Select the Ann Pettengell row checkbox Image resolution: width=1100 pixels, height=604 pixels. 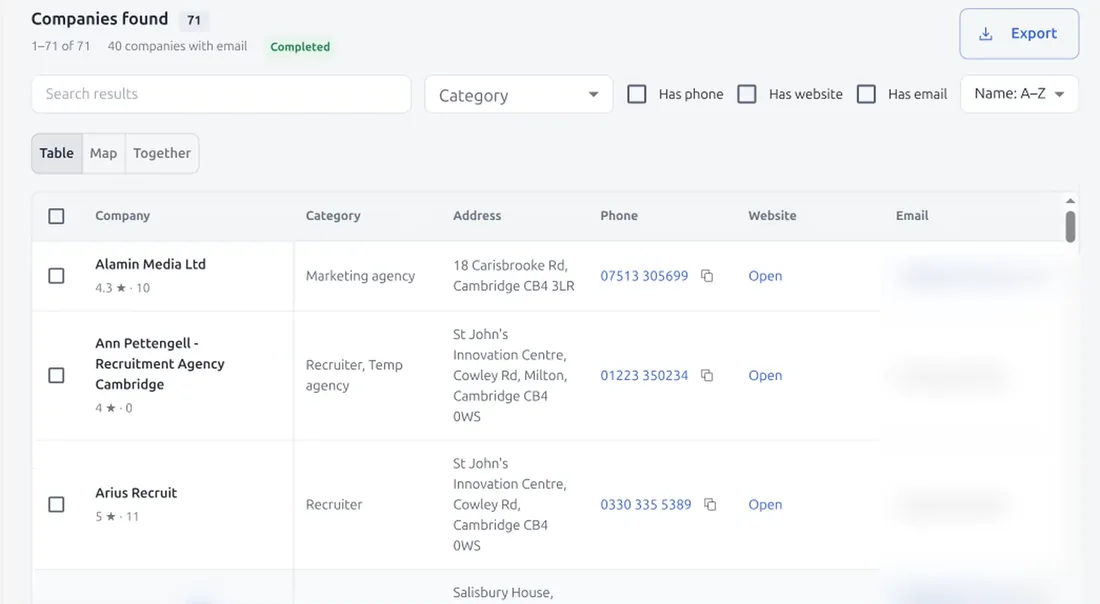56,375
